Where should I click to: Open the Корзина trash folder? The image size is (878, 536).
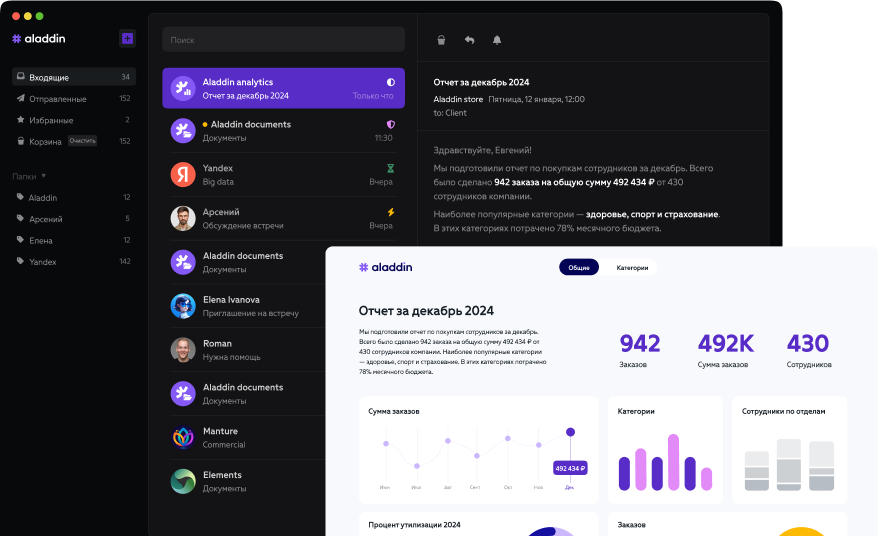point(73,141)
